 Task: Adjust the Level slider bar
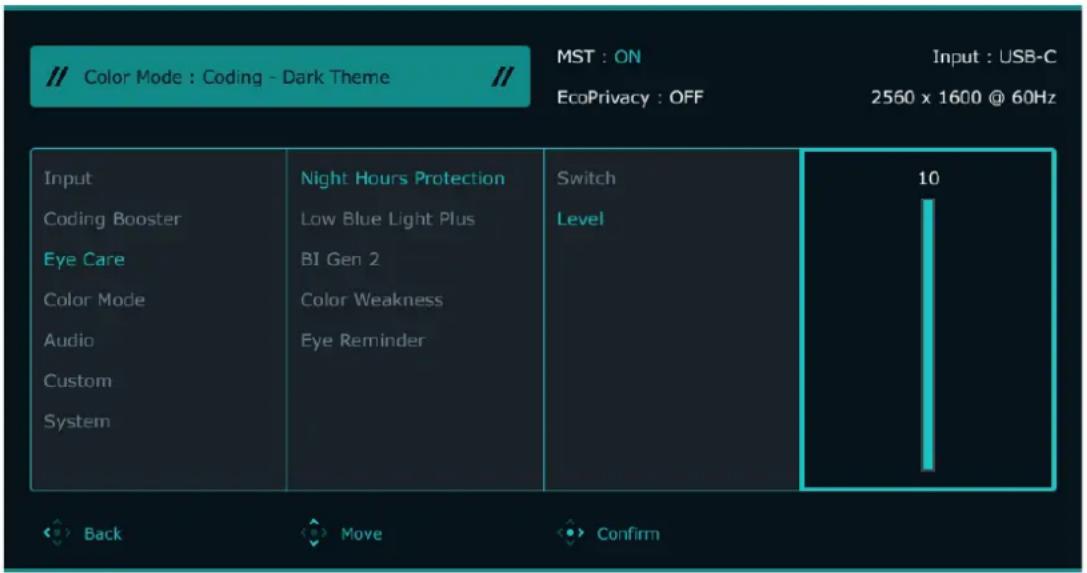pos(928,335)
